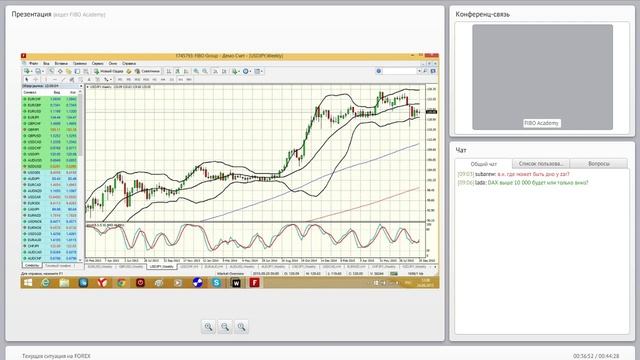Switch timeframe to W1

point(180,80)
